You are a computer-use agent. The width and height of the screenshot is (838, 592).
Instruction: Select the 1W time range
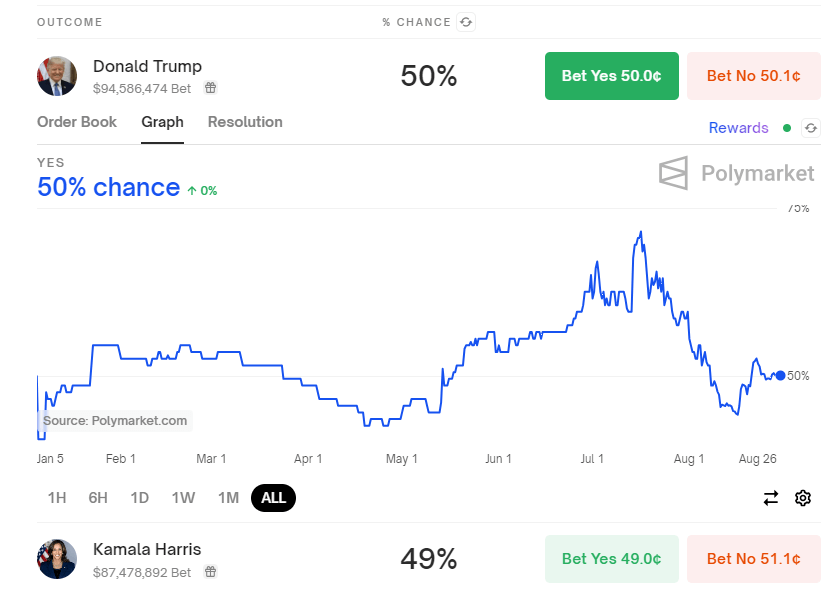[x=183, y=497]
